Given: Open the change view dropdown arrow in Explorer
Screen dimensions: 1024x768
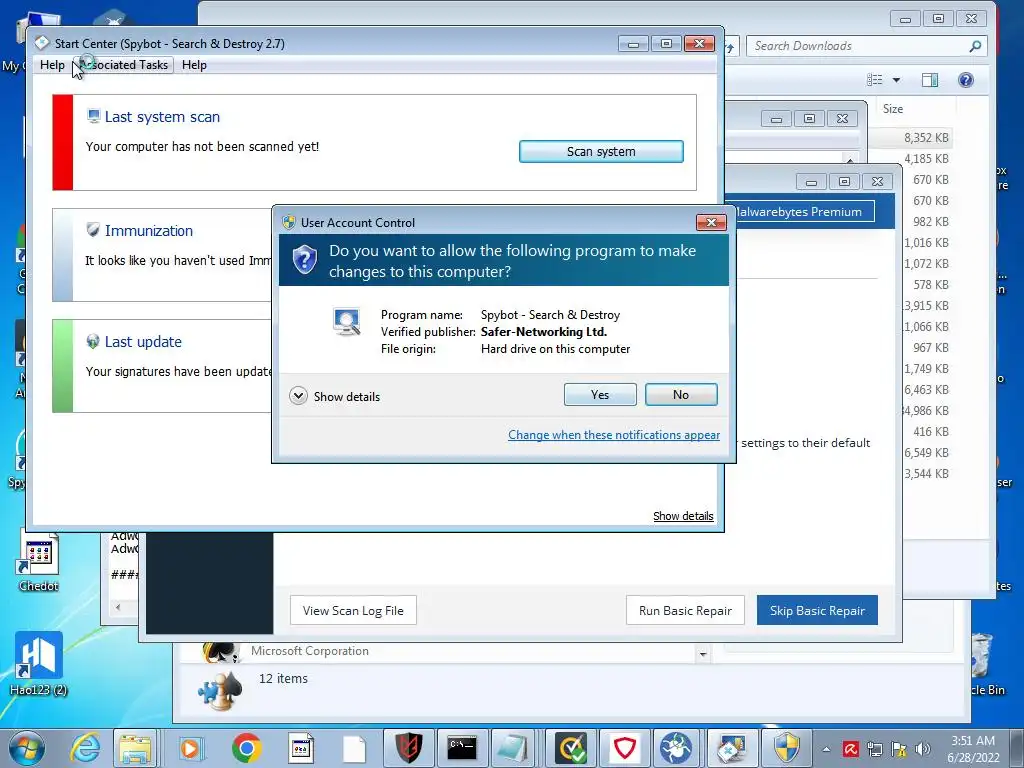Looking at the screenshot, I should tap(897, 80).
